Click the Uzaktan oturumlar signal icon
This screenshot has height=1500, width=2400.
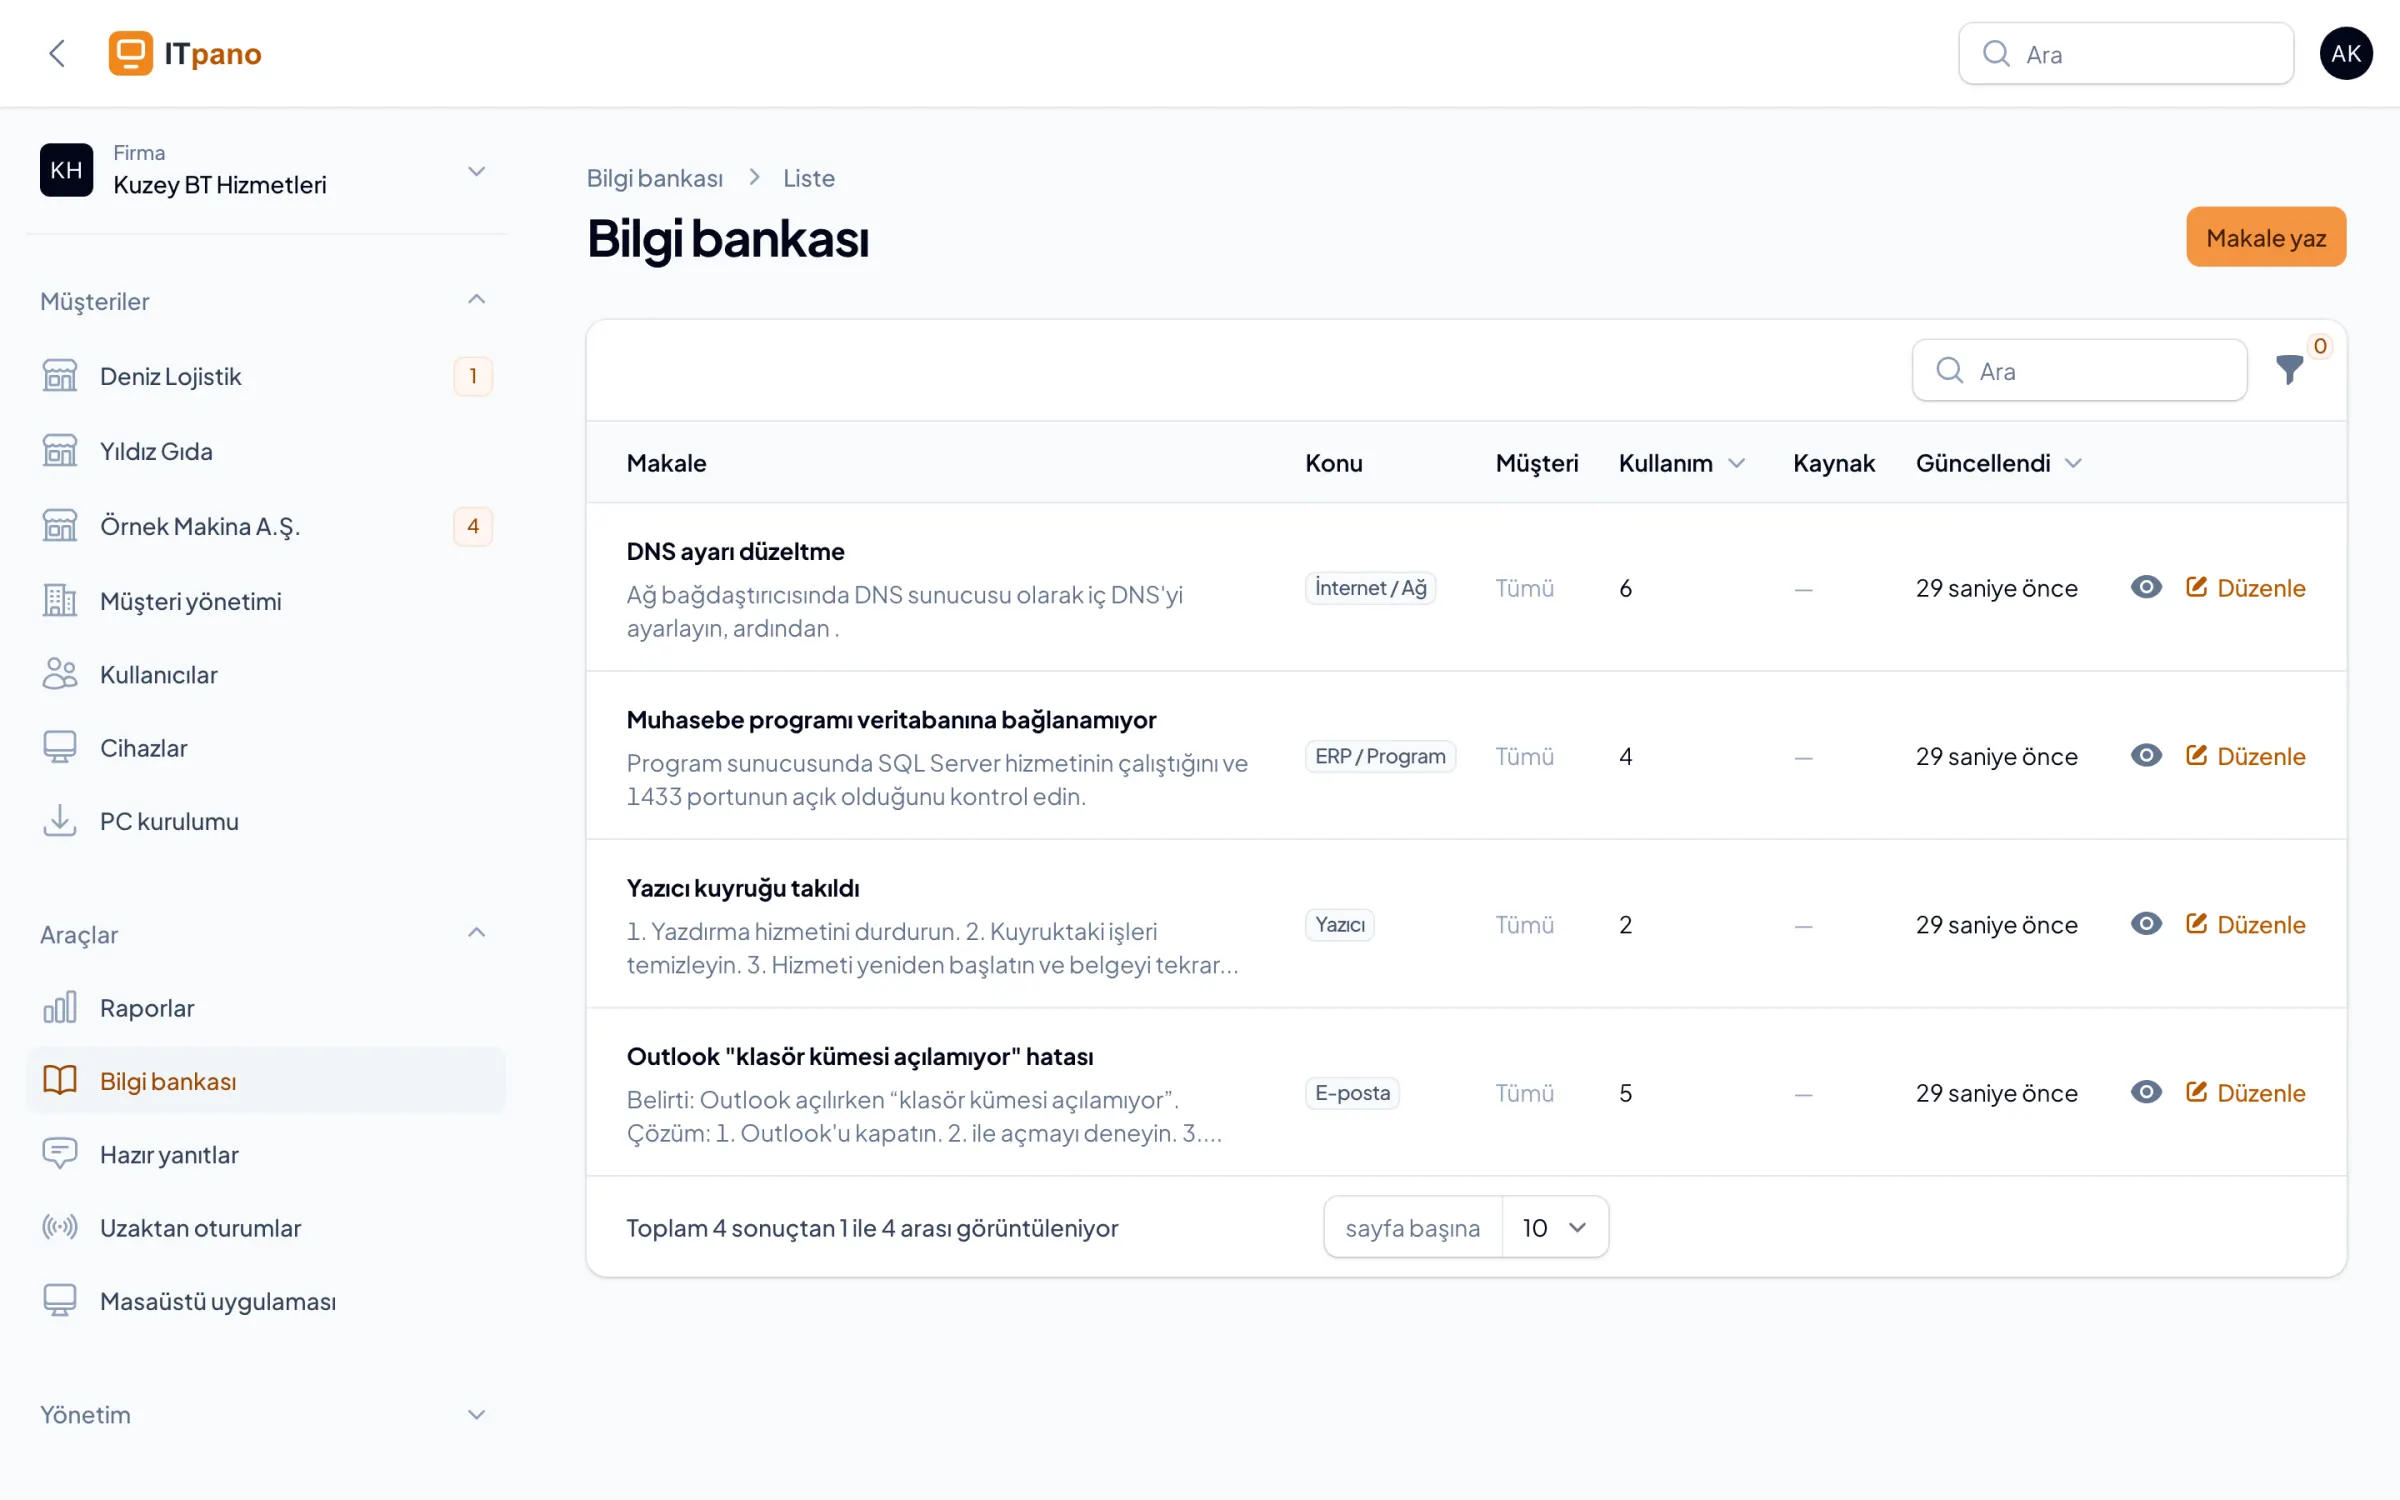[x=60, y=1228]
